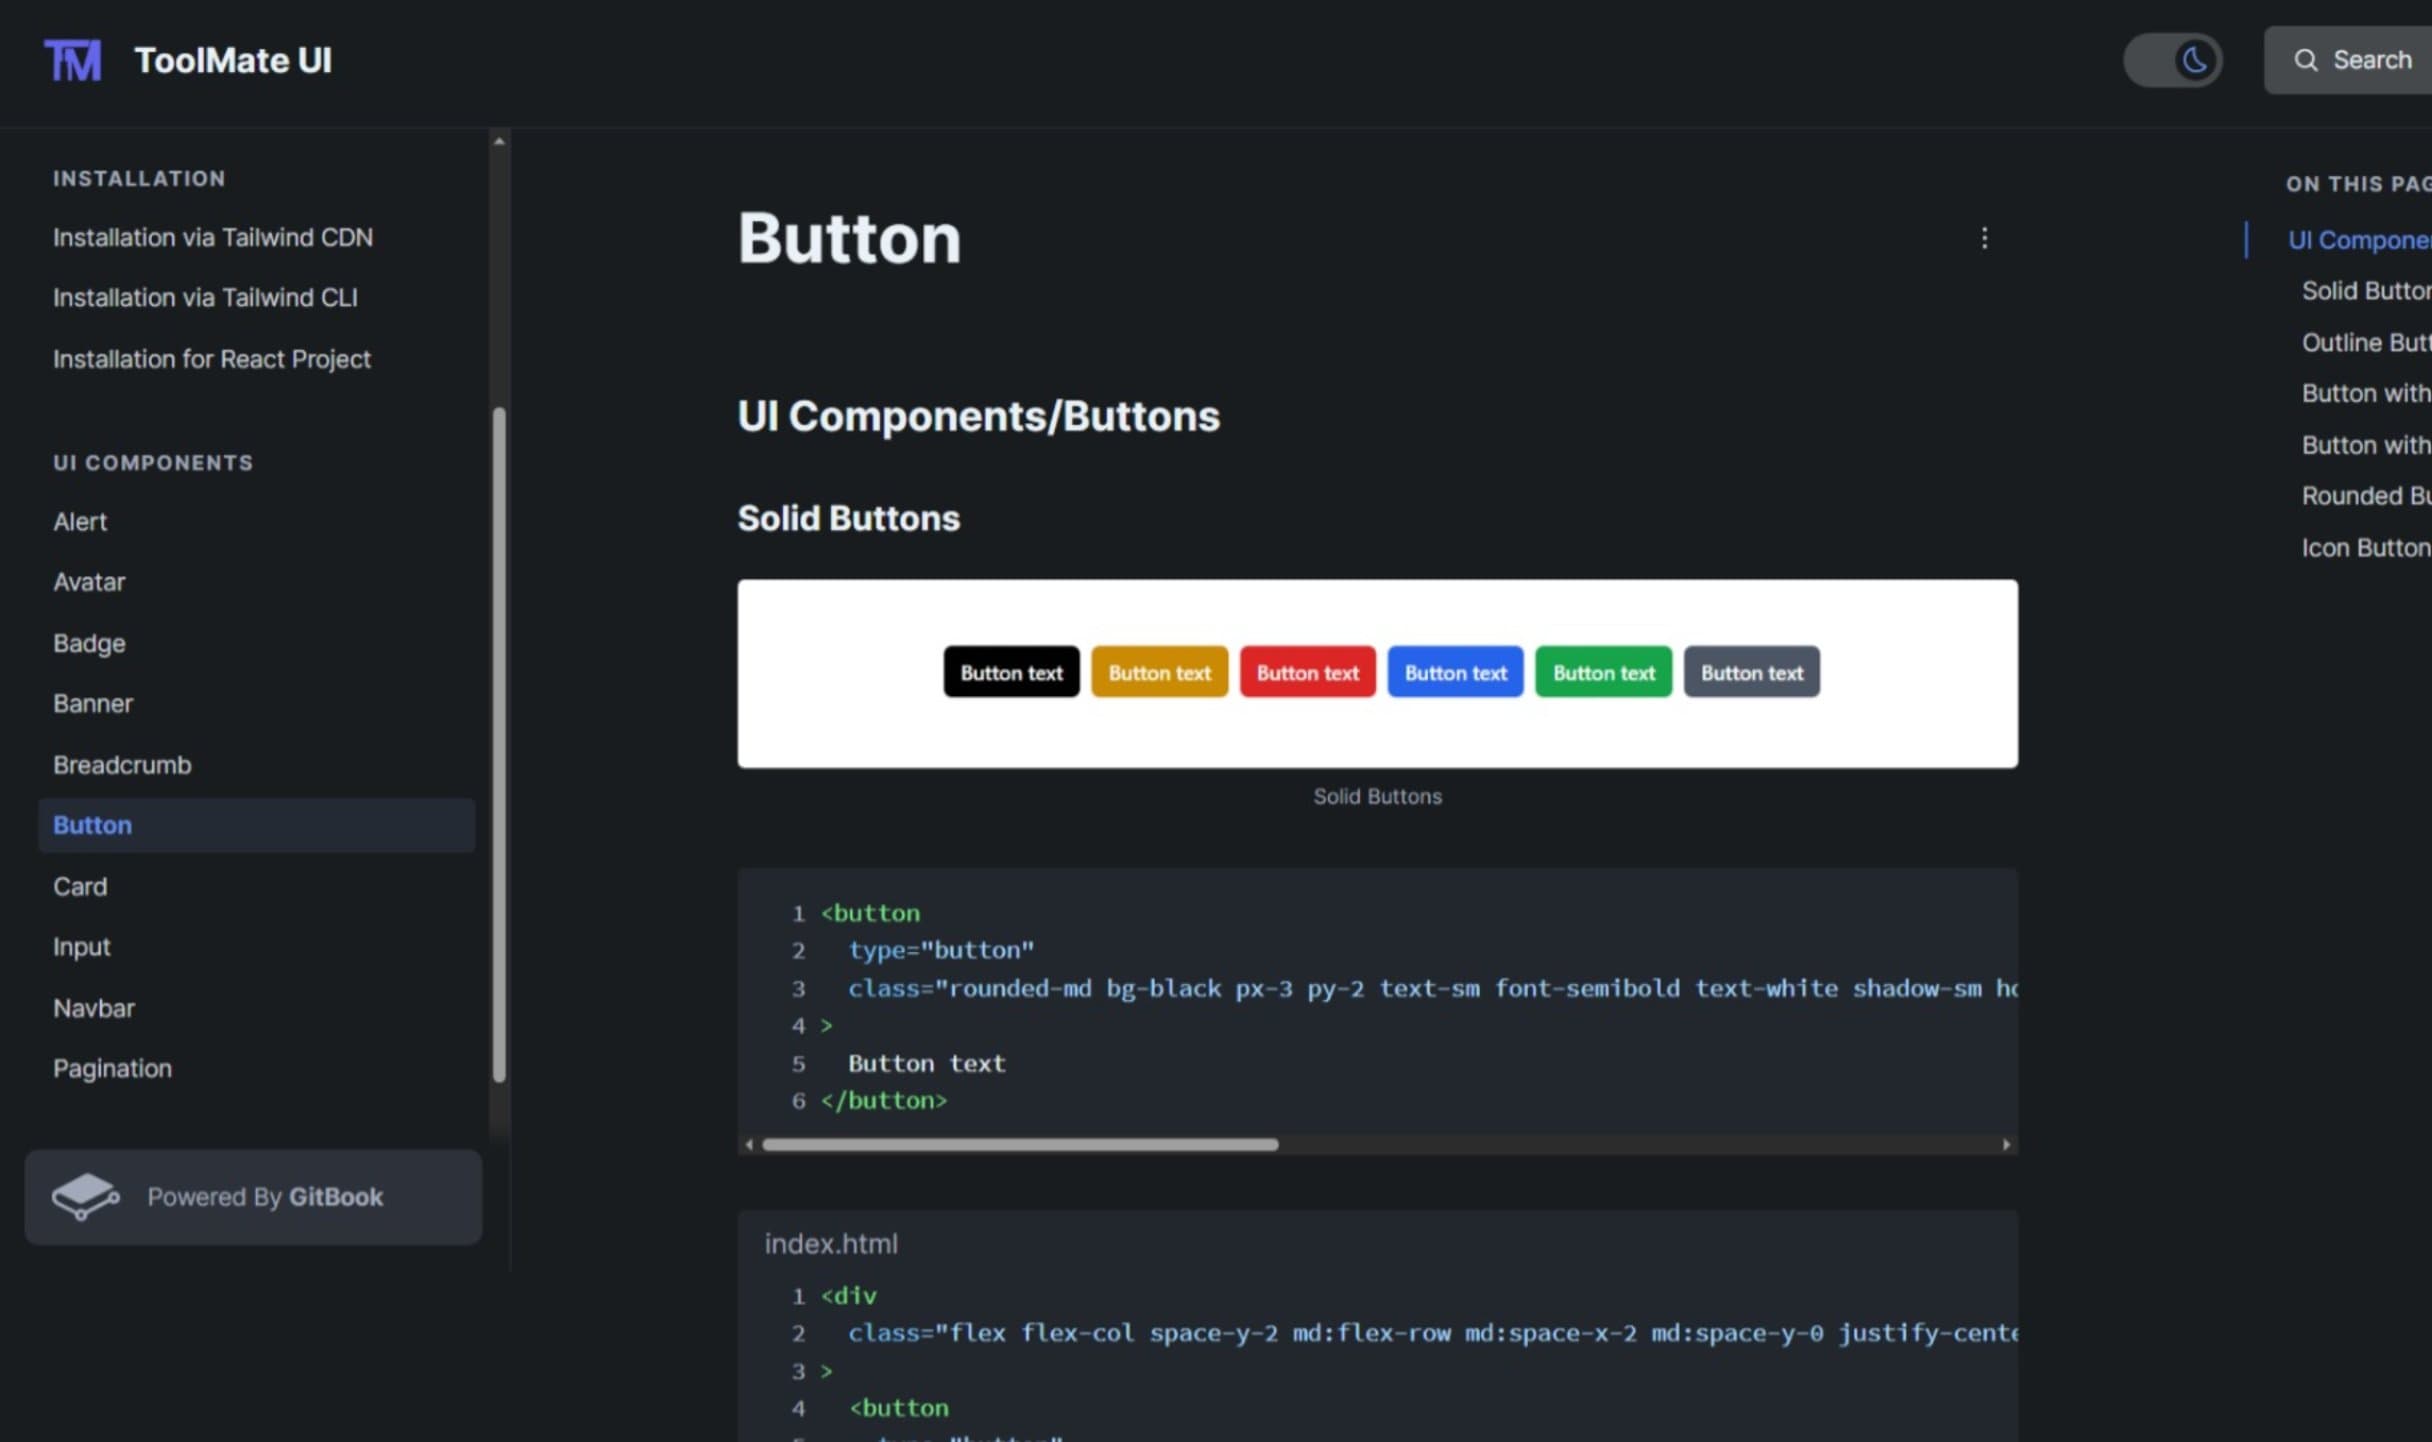
Task: Jump to Outline Buttons in page outline
Action: [2366, 342]
